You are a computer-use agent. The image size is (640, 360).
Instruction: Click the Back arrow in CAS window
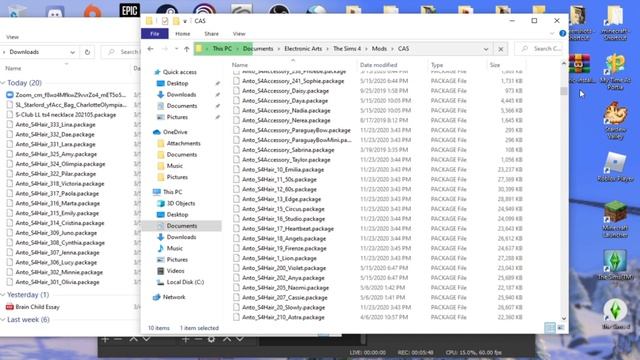pos(150,49)
